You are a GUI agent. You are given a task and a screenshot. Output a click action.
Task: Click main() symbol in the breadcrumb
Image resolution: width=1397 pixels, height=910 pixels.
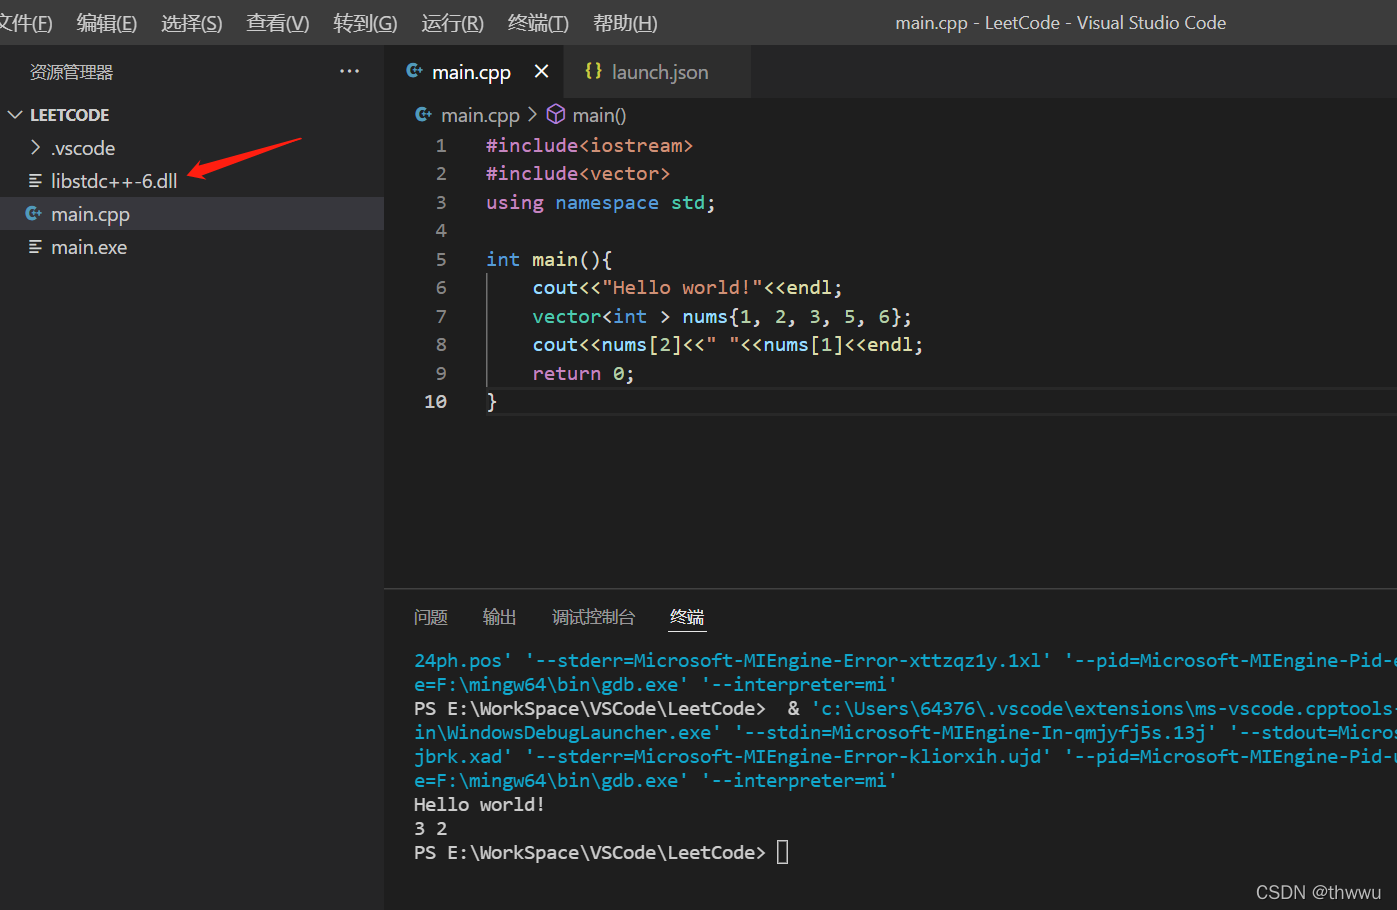[599, 115]
